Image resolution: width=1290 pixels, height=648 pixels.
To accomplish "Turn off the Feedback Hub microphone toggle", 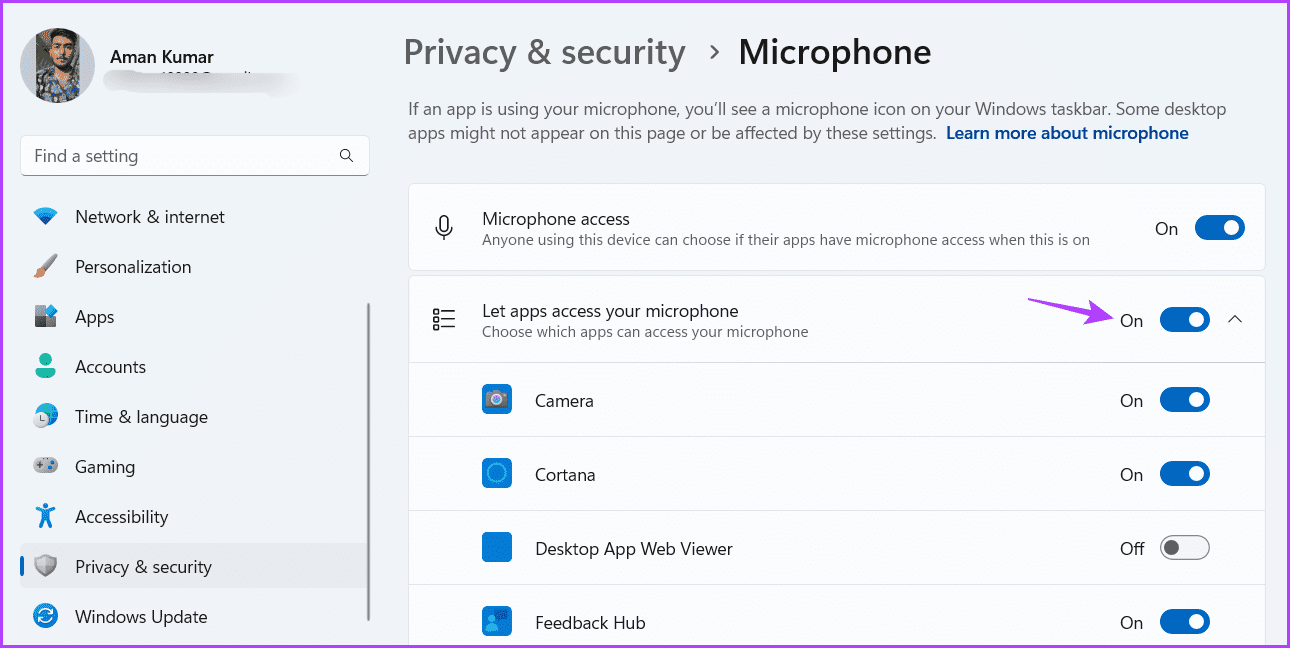I will click(x=1185, y=622).
